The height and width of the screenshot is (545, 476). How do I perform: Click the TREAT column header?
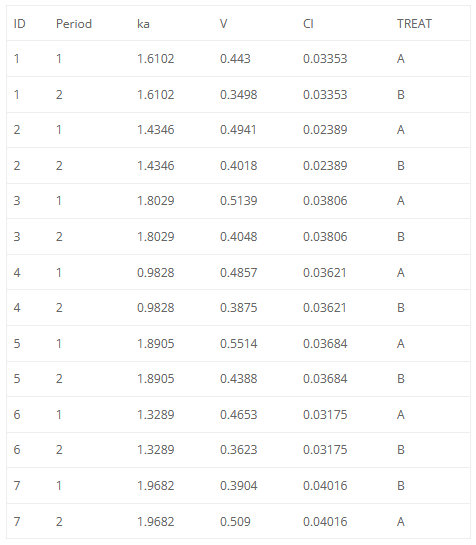pyautogui.click(x=414, y=24)
